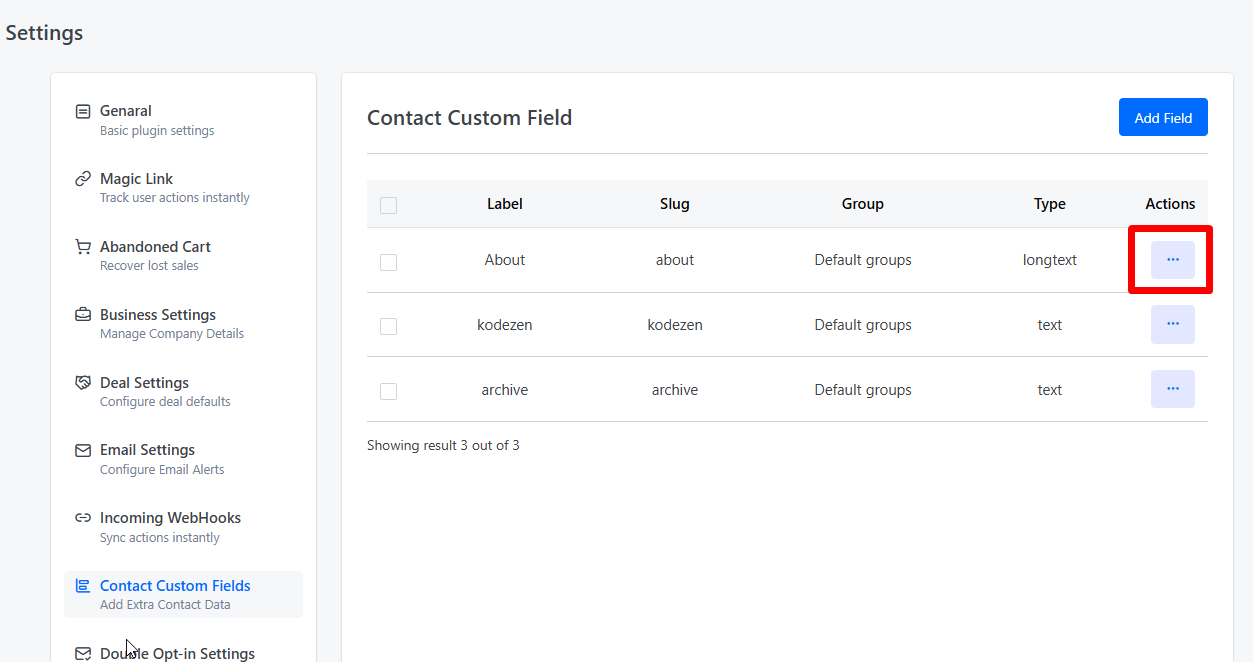Click the Business Settings briefcase icon
Image resolution: width=1253 pixels, height=662 pixels.
coord(83,315)
